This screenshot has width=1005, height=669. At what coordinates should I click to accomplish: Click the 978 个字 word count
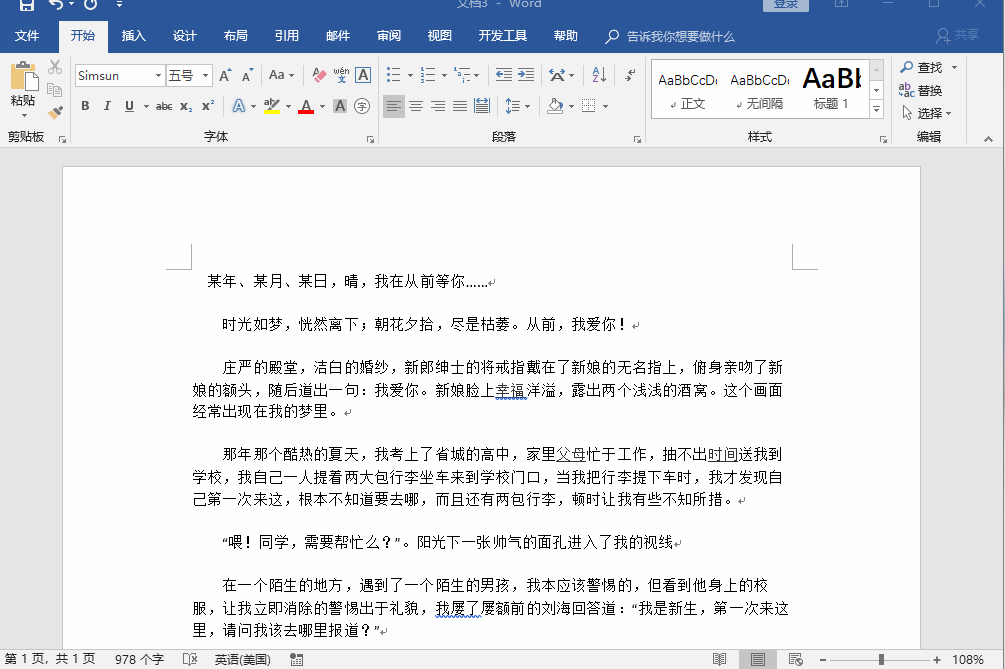[139, 659]
